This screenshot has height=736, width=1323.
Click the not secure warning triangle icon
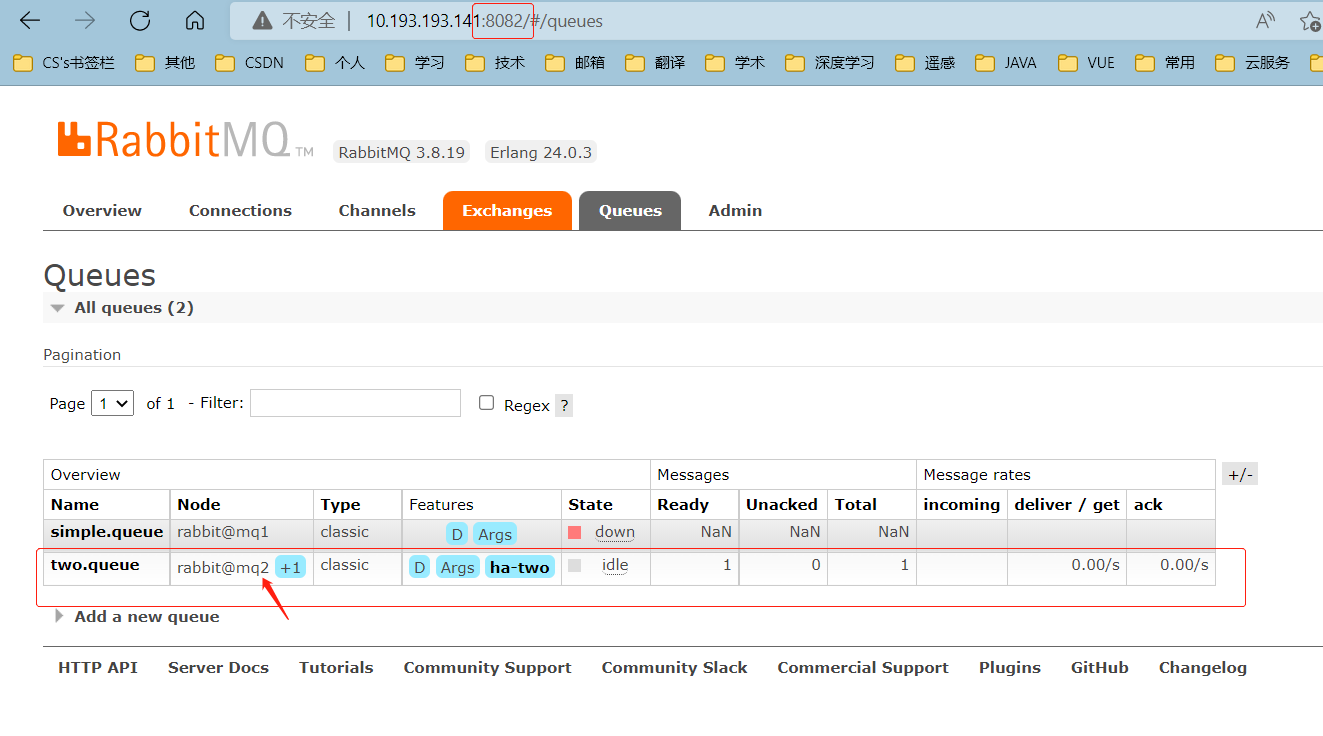pos(261,20)
